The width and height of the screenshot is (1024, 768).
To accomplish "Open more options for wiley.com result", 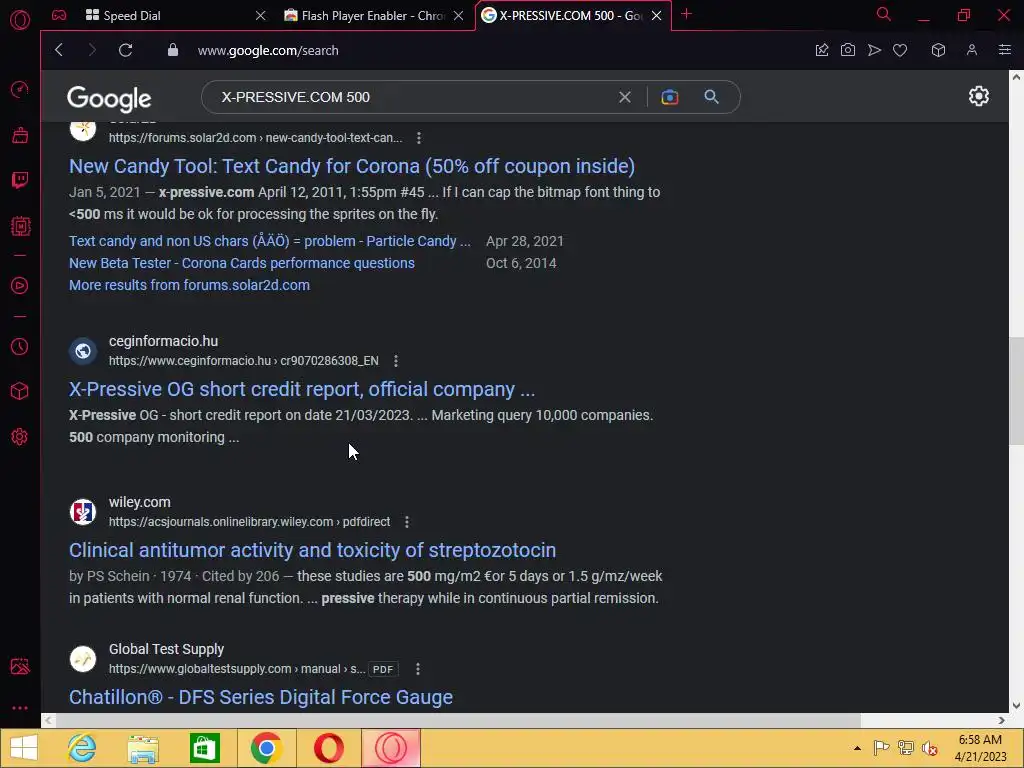I will [x=407, y=522].
